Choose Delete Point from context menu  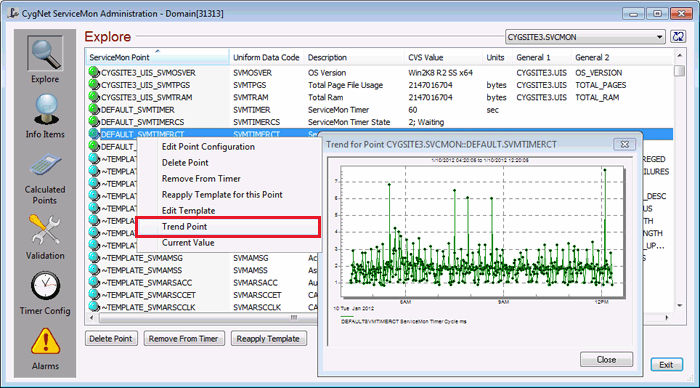coord(185,163)
